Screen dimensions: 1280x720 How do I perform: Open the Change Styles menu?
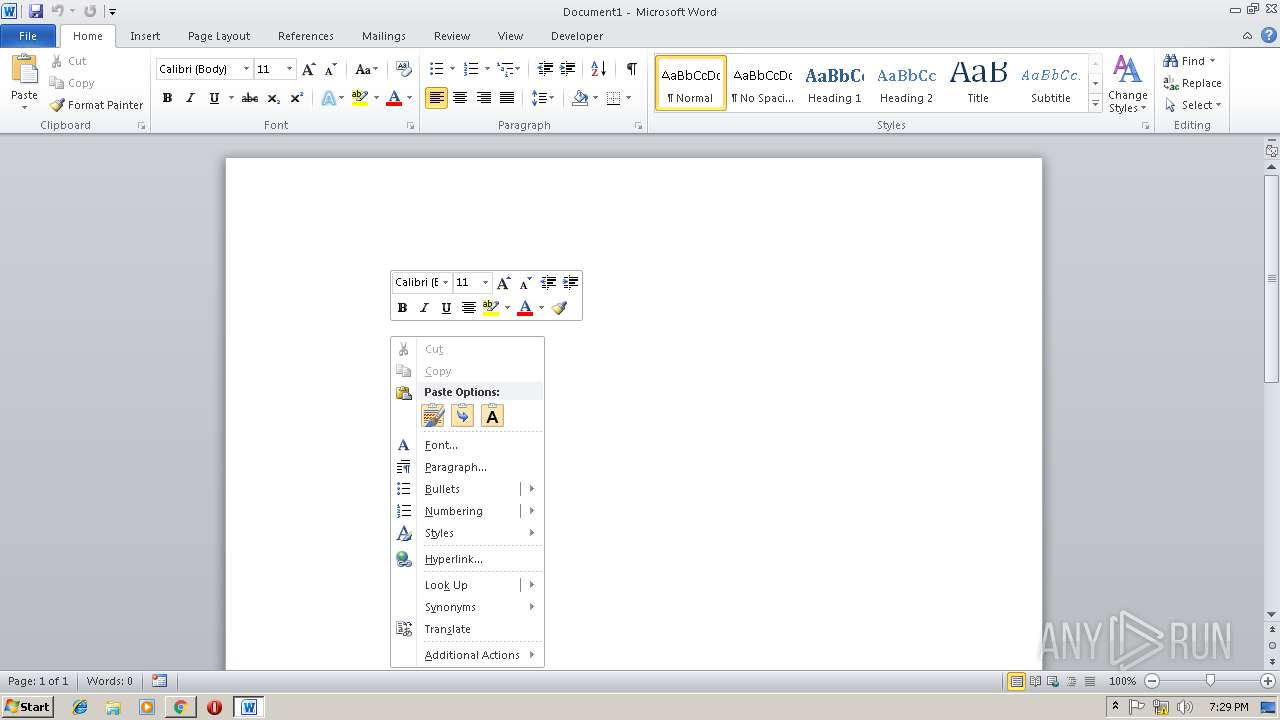pos(1127,84)
